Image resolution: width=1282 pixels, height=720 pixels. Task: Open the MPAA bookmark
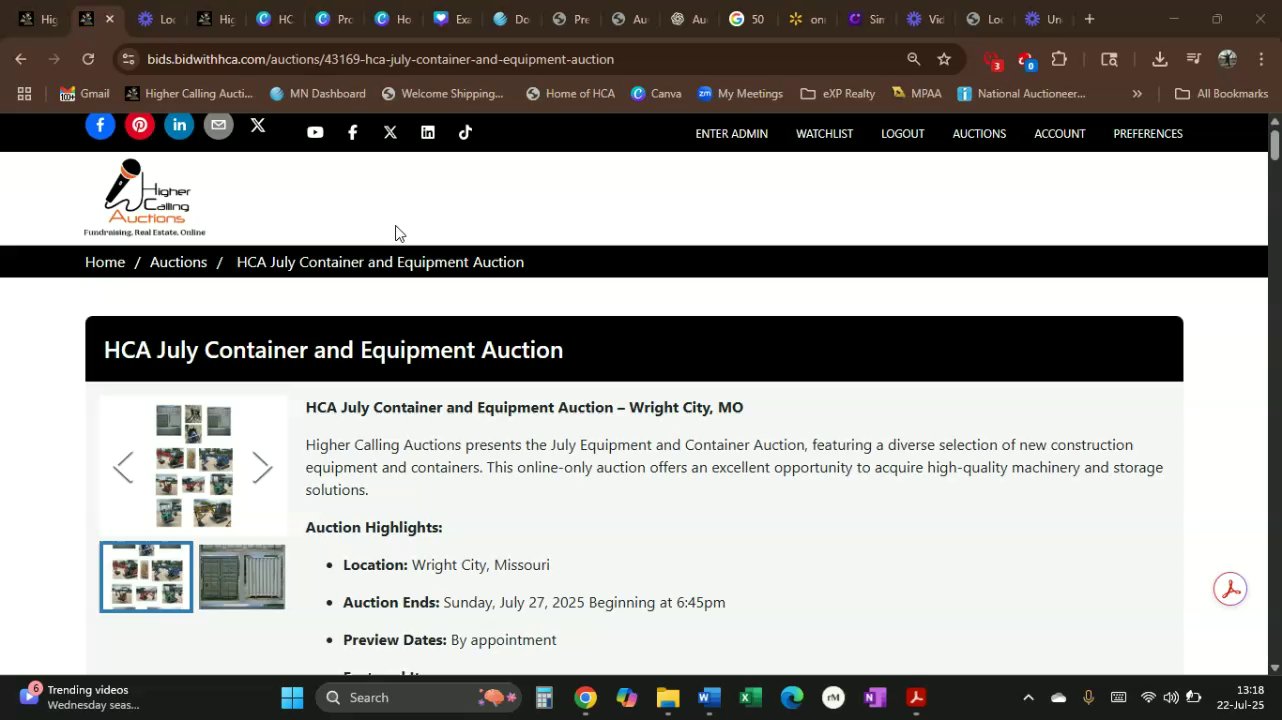point(916,93)
